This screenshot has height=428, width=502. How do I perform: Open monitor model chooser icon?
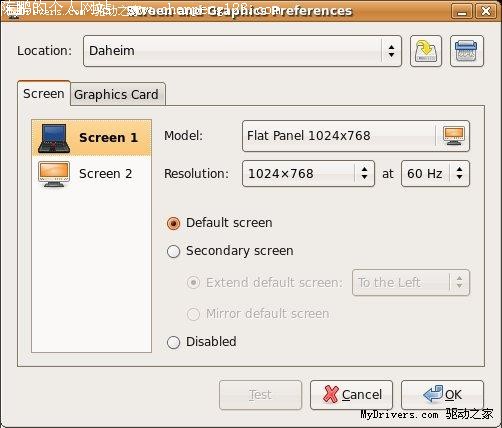click(x=453, y=136)
